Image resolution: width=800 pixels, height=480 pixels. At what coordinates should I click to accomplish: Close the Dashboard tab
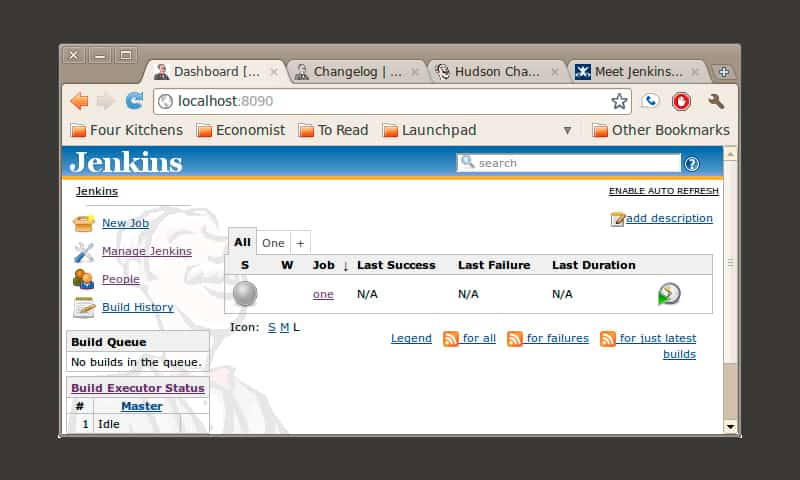[274, 72]
